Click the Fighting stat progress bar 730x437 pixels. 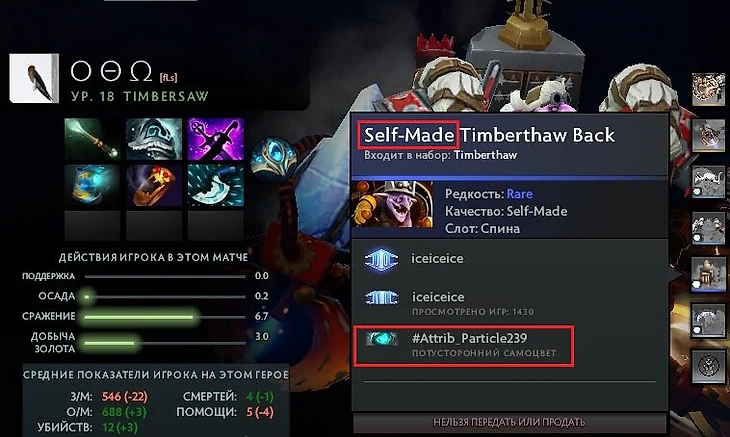[x=165, y=317]
